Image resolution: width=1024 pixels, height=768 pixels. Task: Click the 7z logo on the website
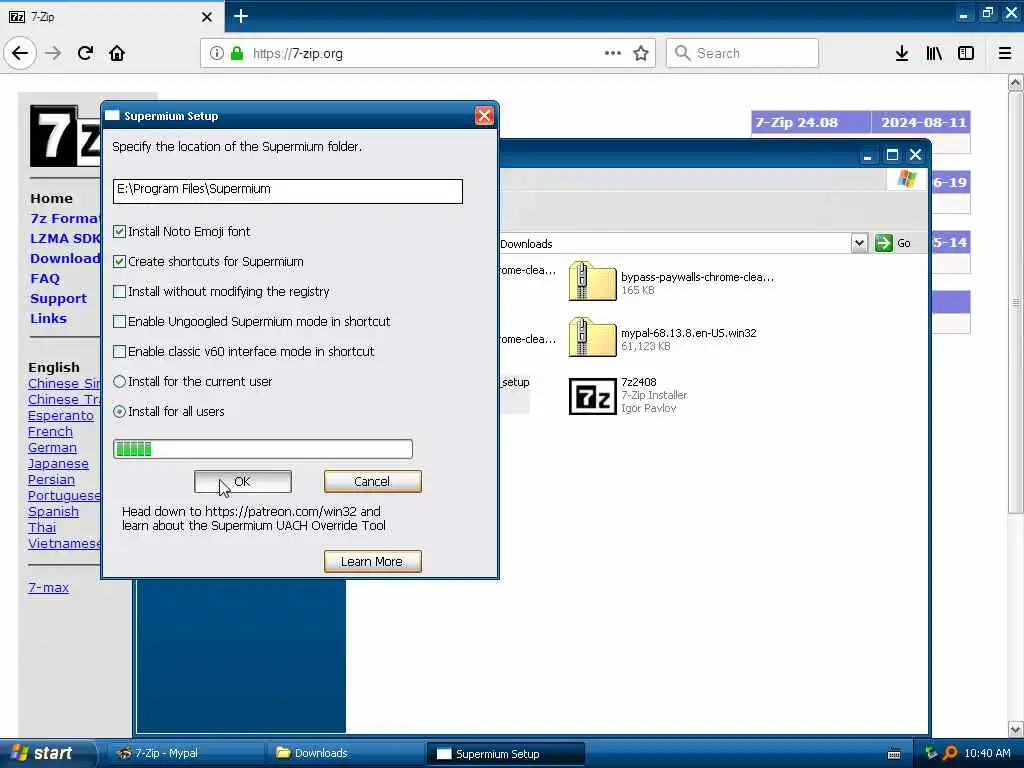(65, 136)
